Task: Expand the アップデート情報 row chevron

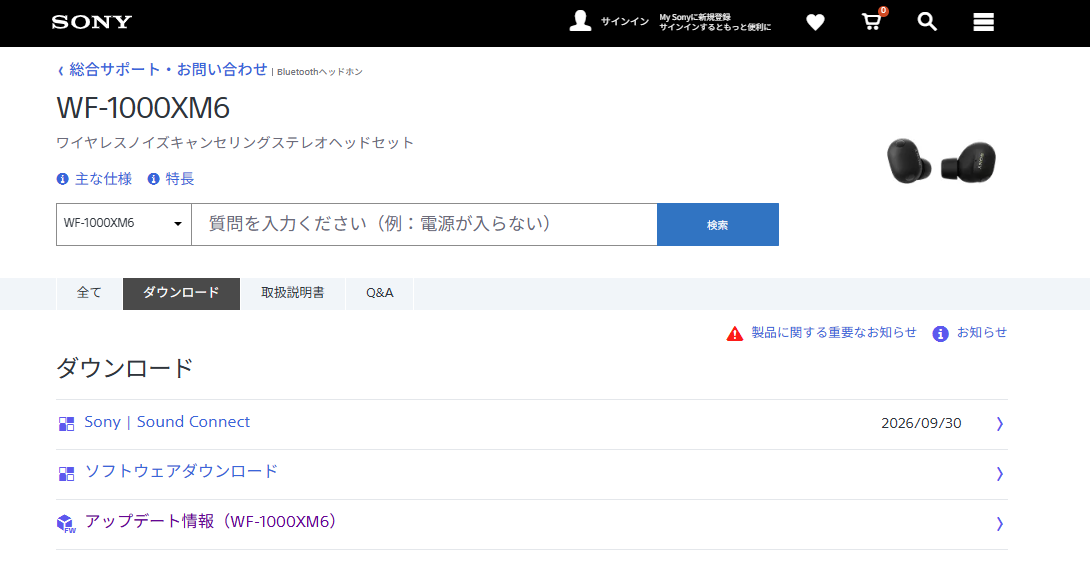Action: coord(1000,524)
